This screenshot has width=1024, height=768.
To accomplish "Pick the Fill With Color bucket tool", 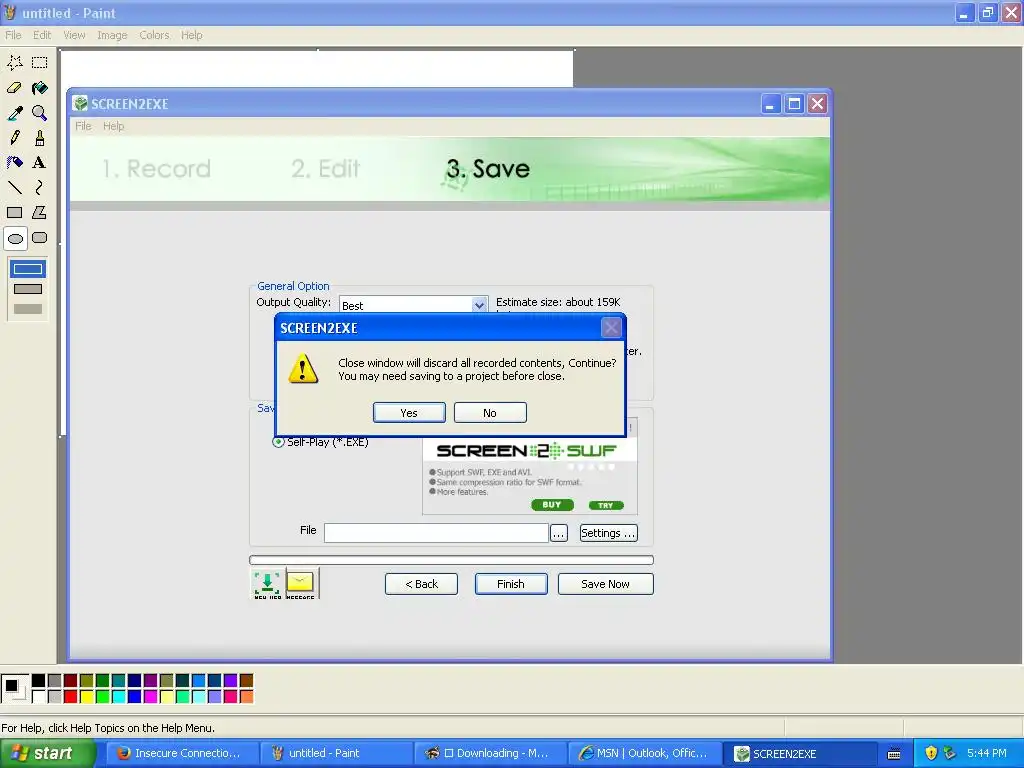I will 40,88.
